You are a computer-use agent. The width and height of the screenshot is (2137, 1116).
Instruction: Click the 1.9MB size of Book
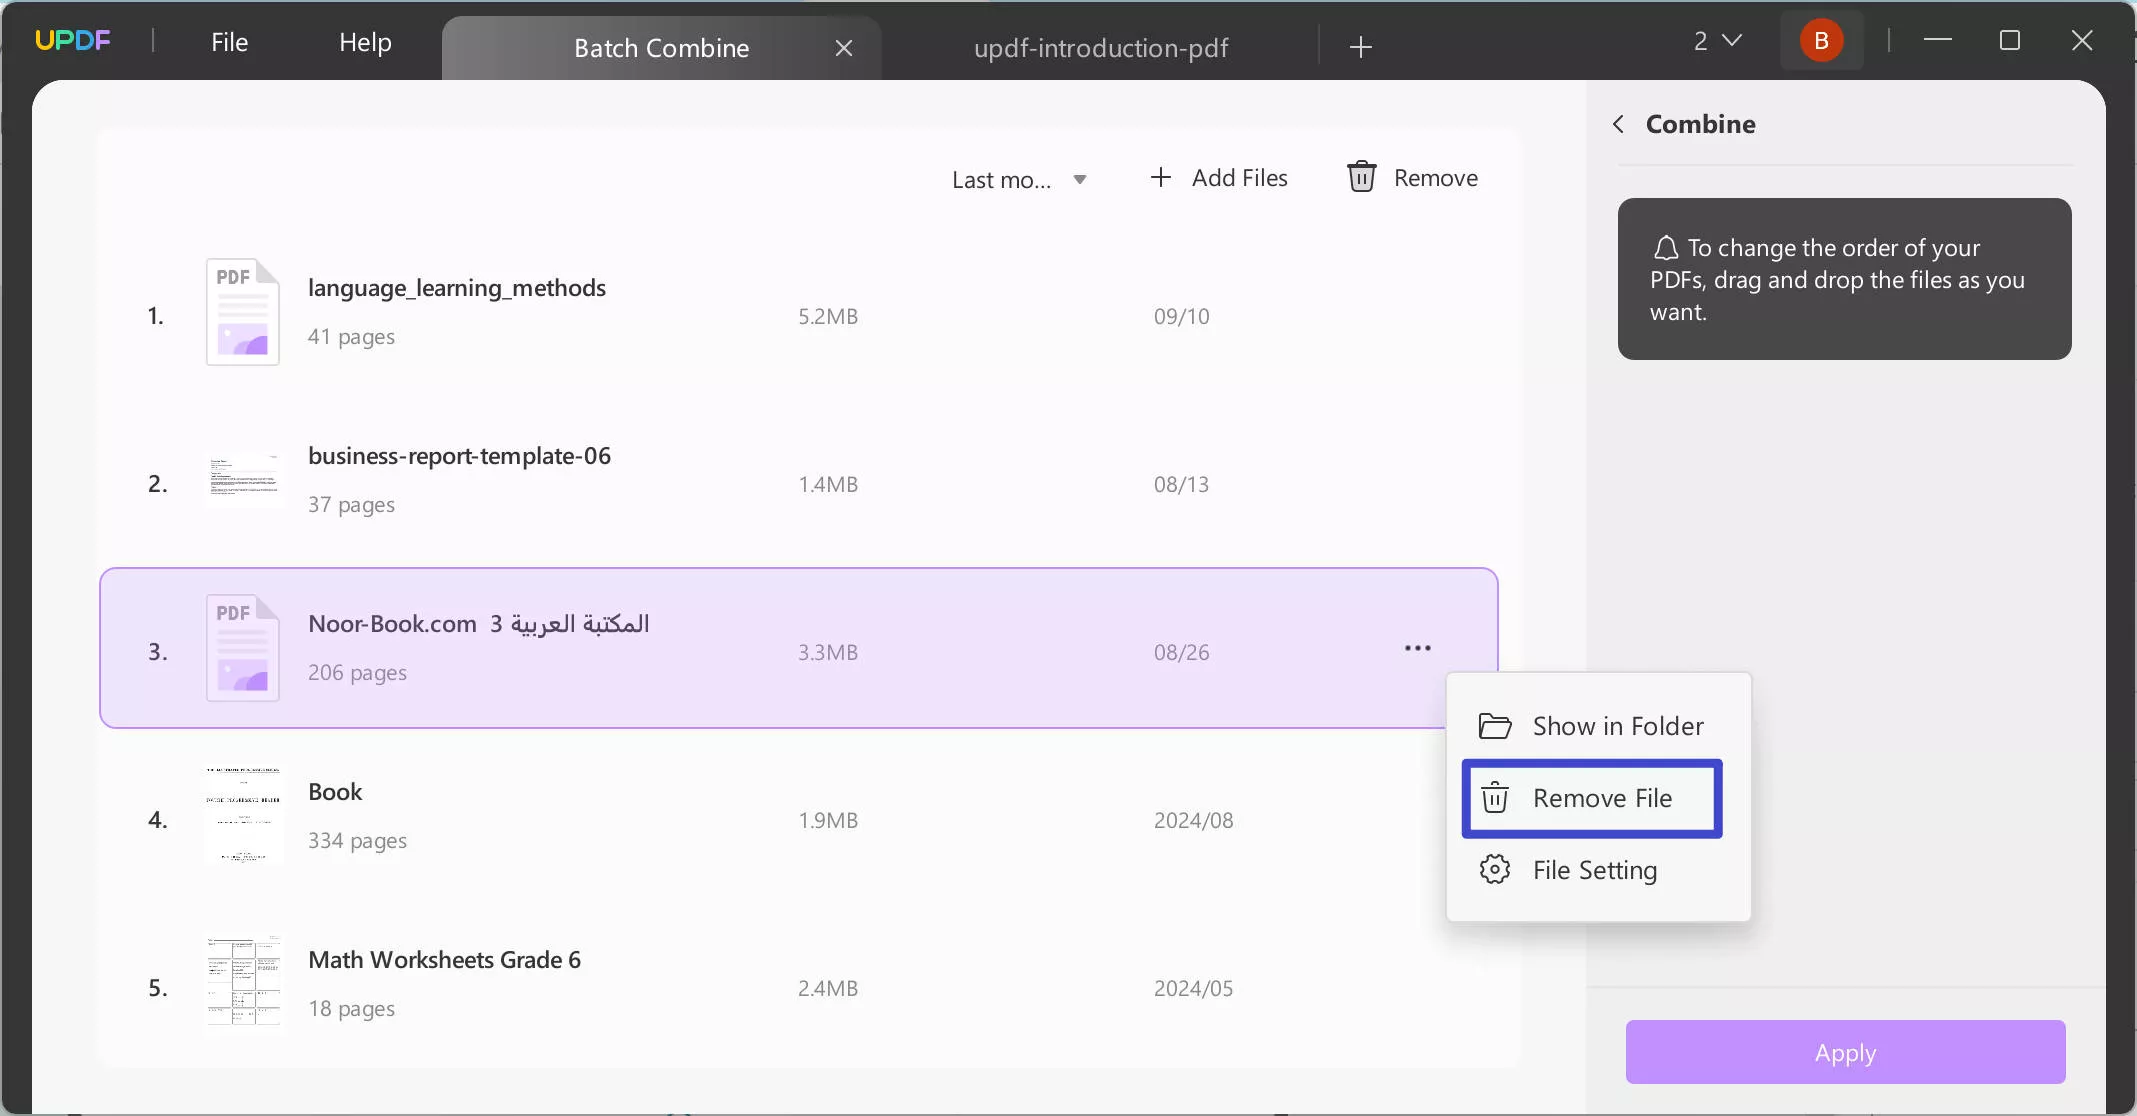(828, 821)
